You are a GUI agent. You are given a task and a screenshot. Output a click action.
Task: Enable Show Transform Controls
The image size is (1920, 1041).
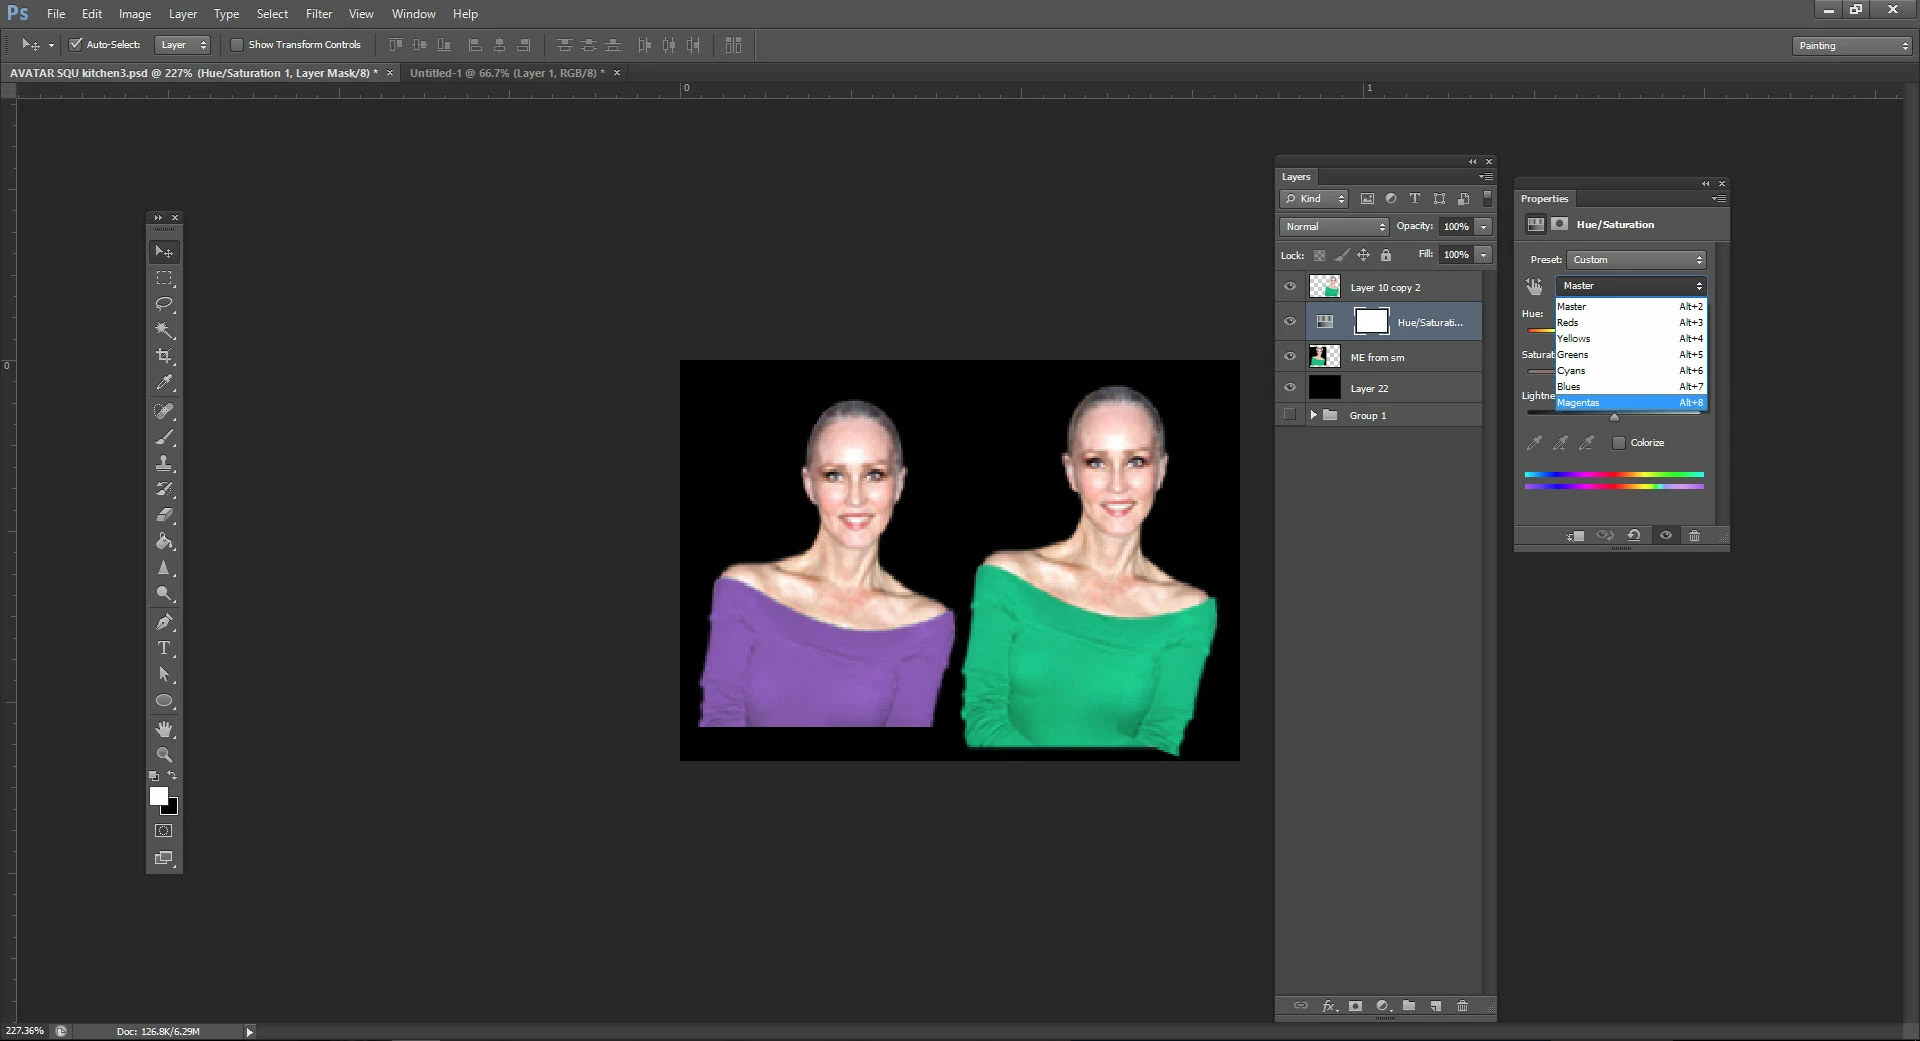click(x=237, y=45)
